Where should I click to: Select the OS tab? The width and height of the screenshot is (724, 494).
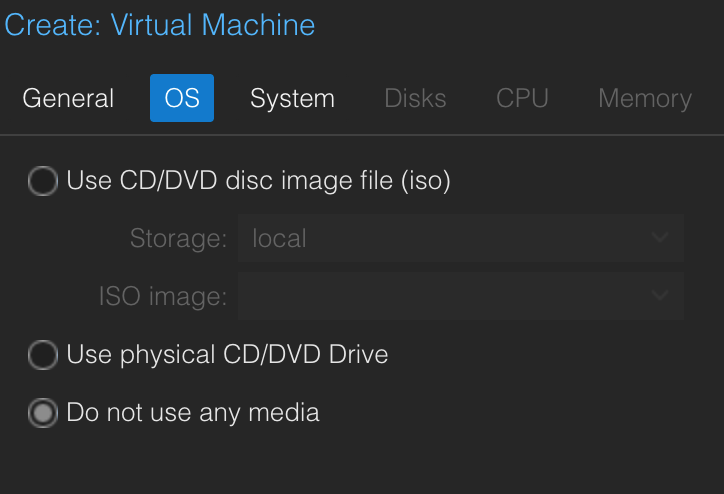tap(182, 98)
